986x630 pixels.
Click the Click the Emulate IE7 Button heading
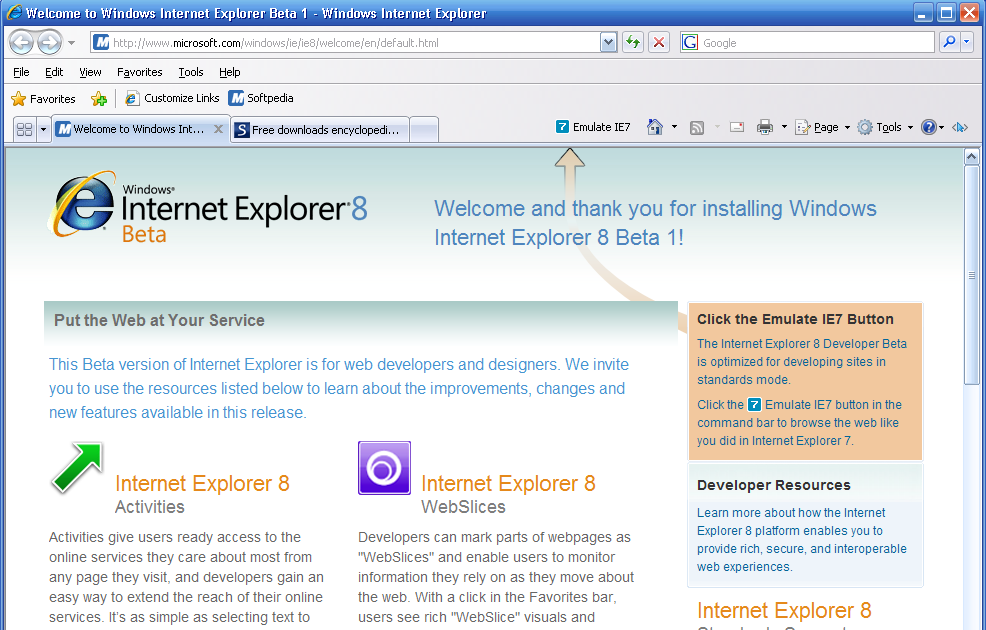tap(795, 319)
